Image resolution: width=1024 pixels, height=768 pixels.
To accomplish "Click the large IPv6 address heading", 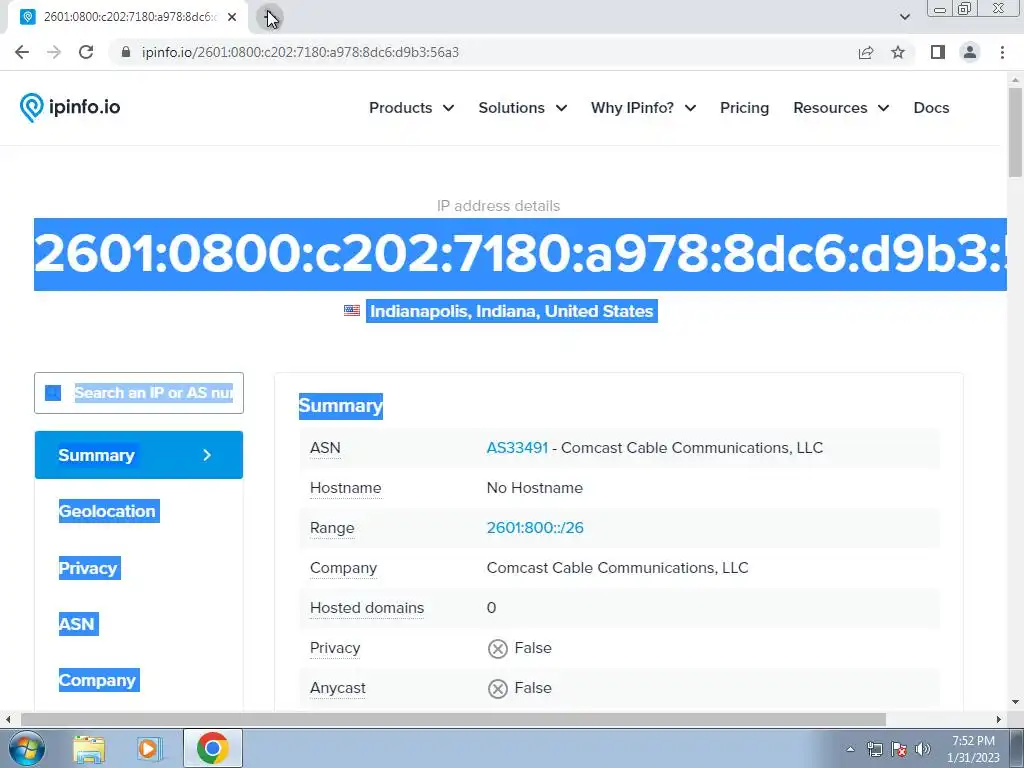I will click(x=520, y=254).
